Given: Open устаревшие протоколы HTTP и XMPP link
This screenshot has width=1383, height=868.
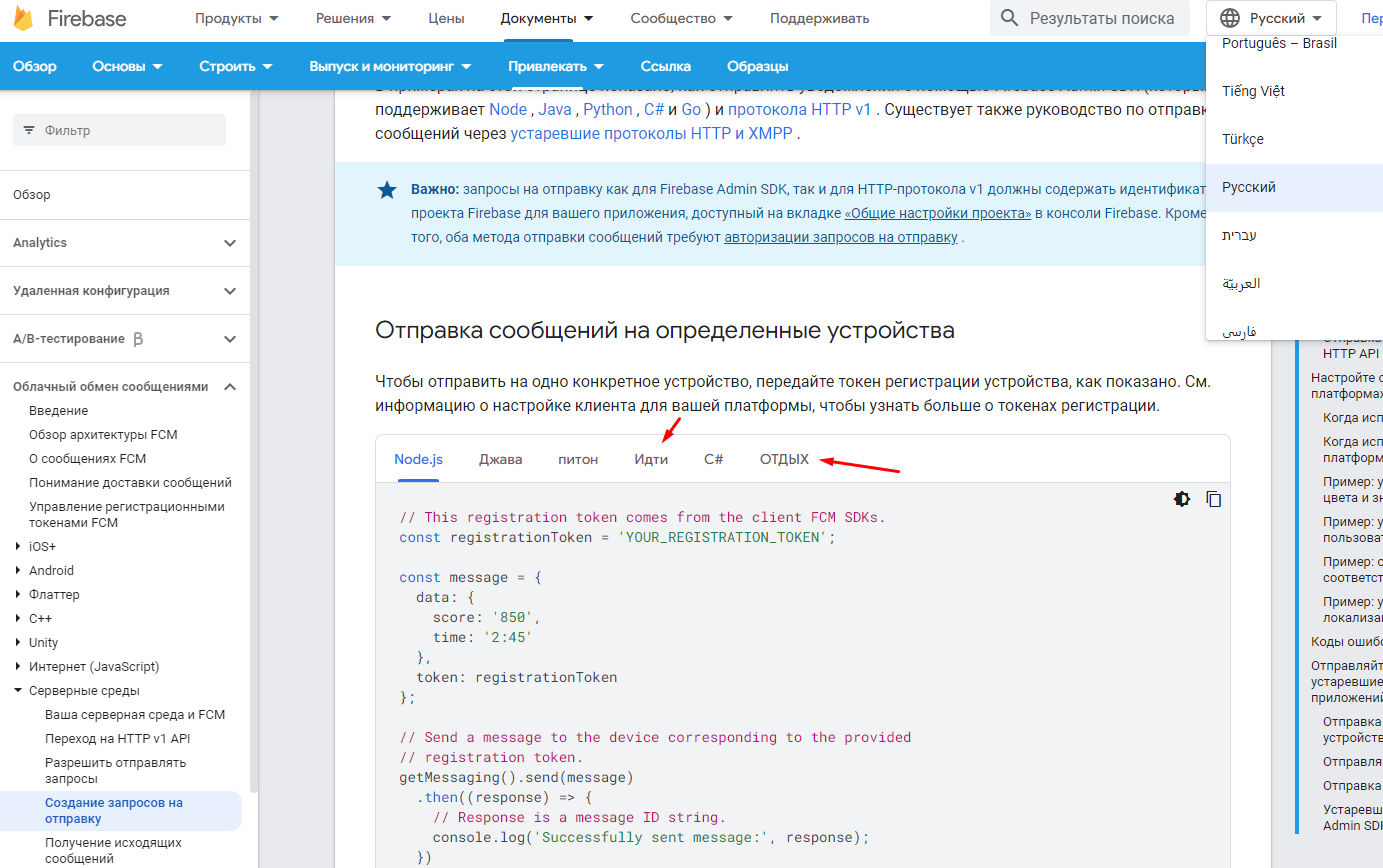Looking at the screenshot, I should pyautogui.click(x=652, y=133).
